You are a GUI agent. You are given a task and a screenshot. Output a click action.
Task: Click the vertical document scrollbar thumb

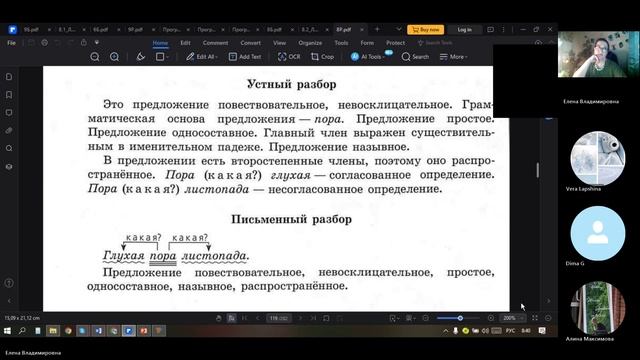tap(538, 170)
